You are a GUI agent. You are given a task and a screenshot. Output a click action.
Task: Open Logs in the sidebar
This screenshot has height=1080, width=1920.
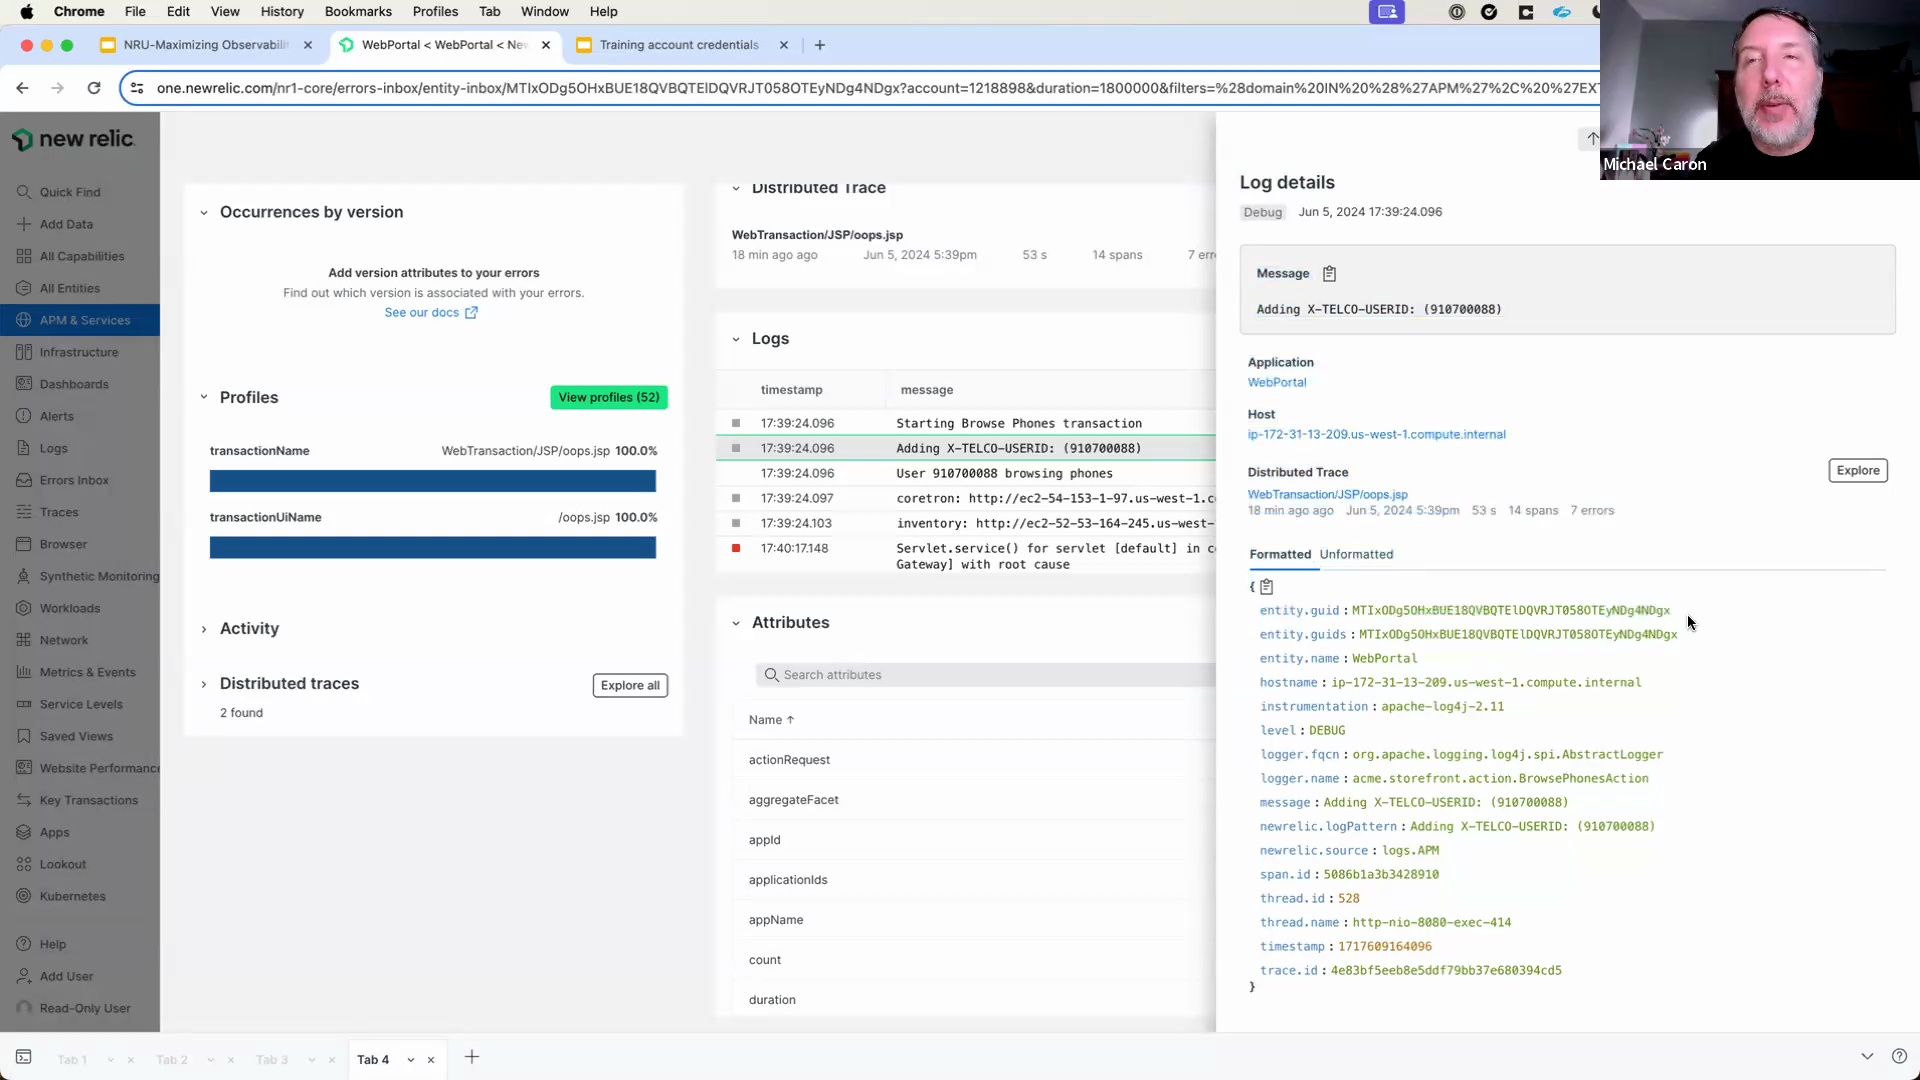coord(54,448)
